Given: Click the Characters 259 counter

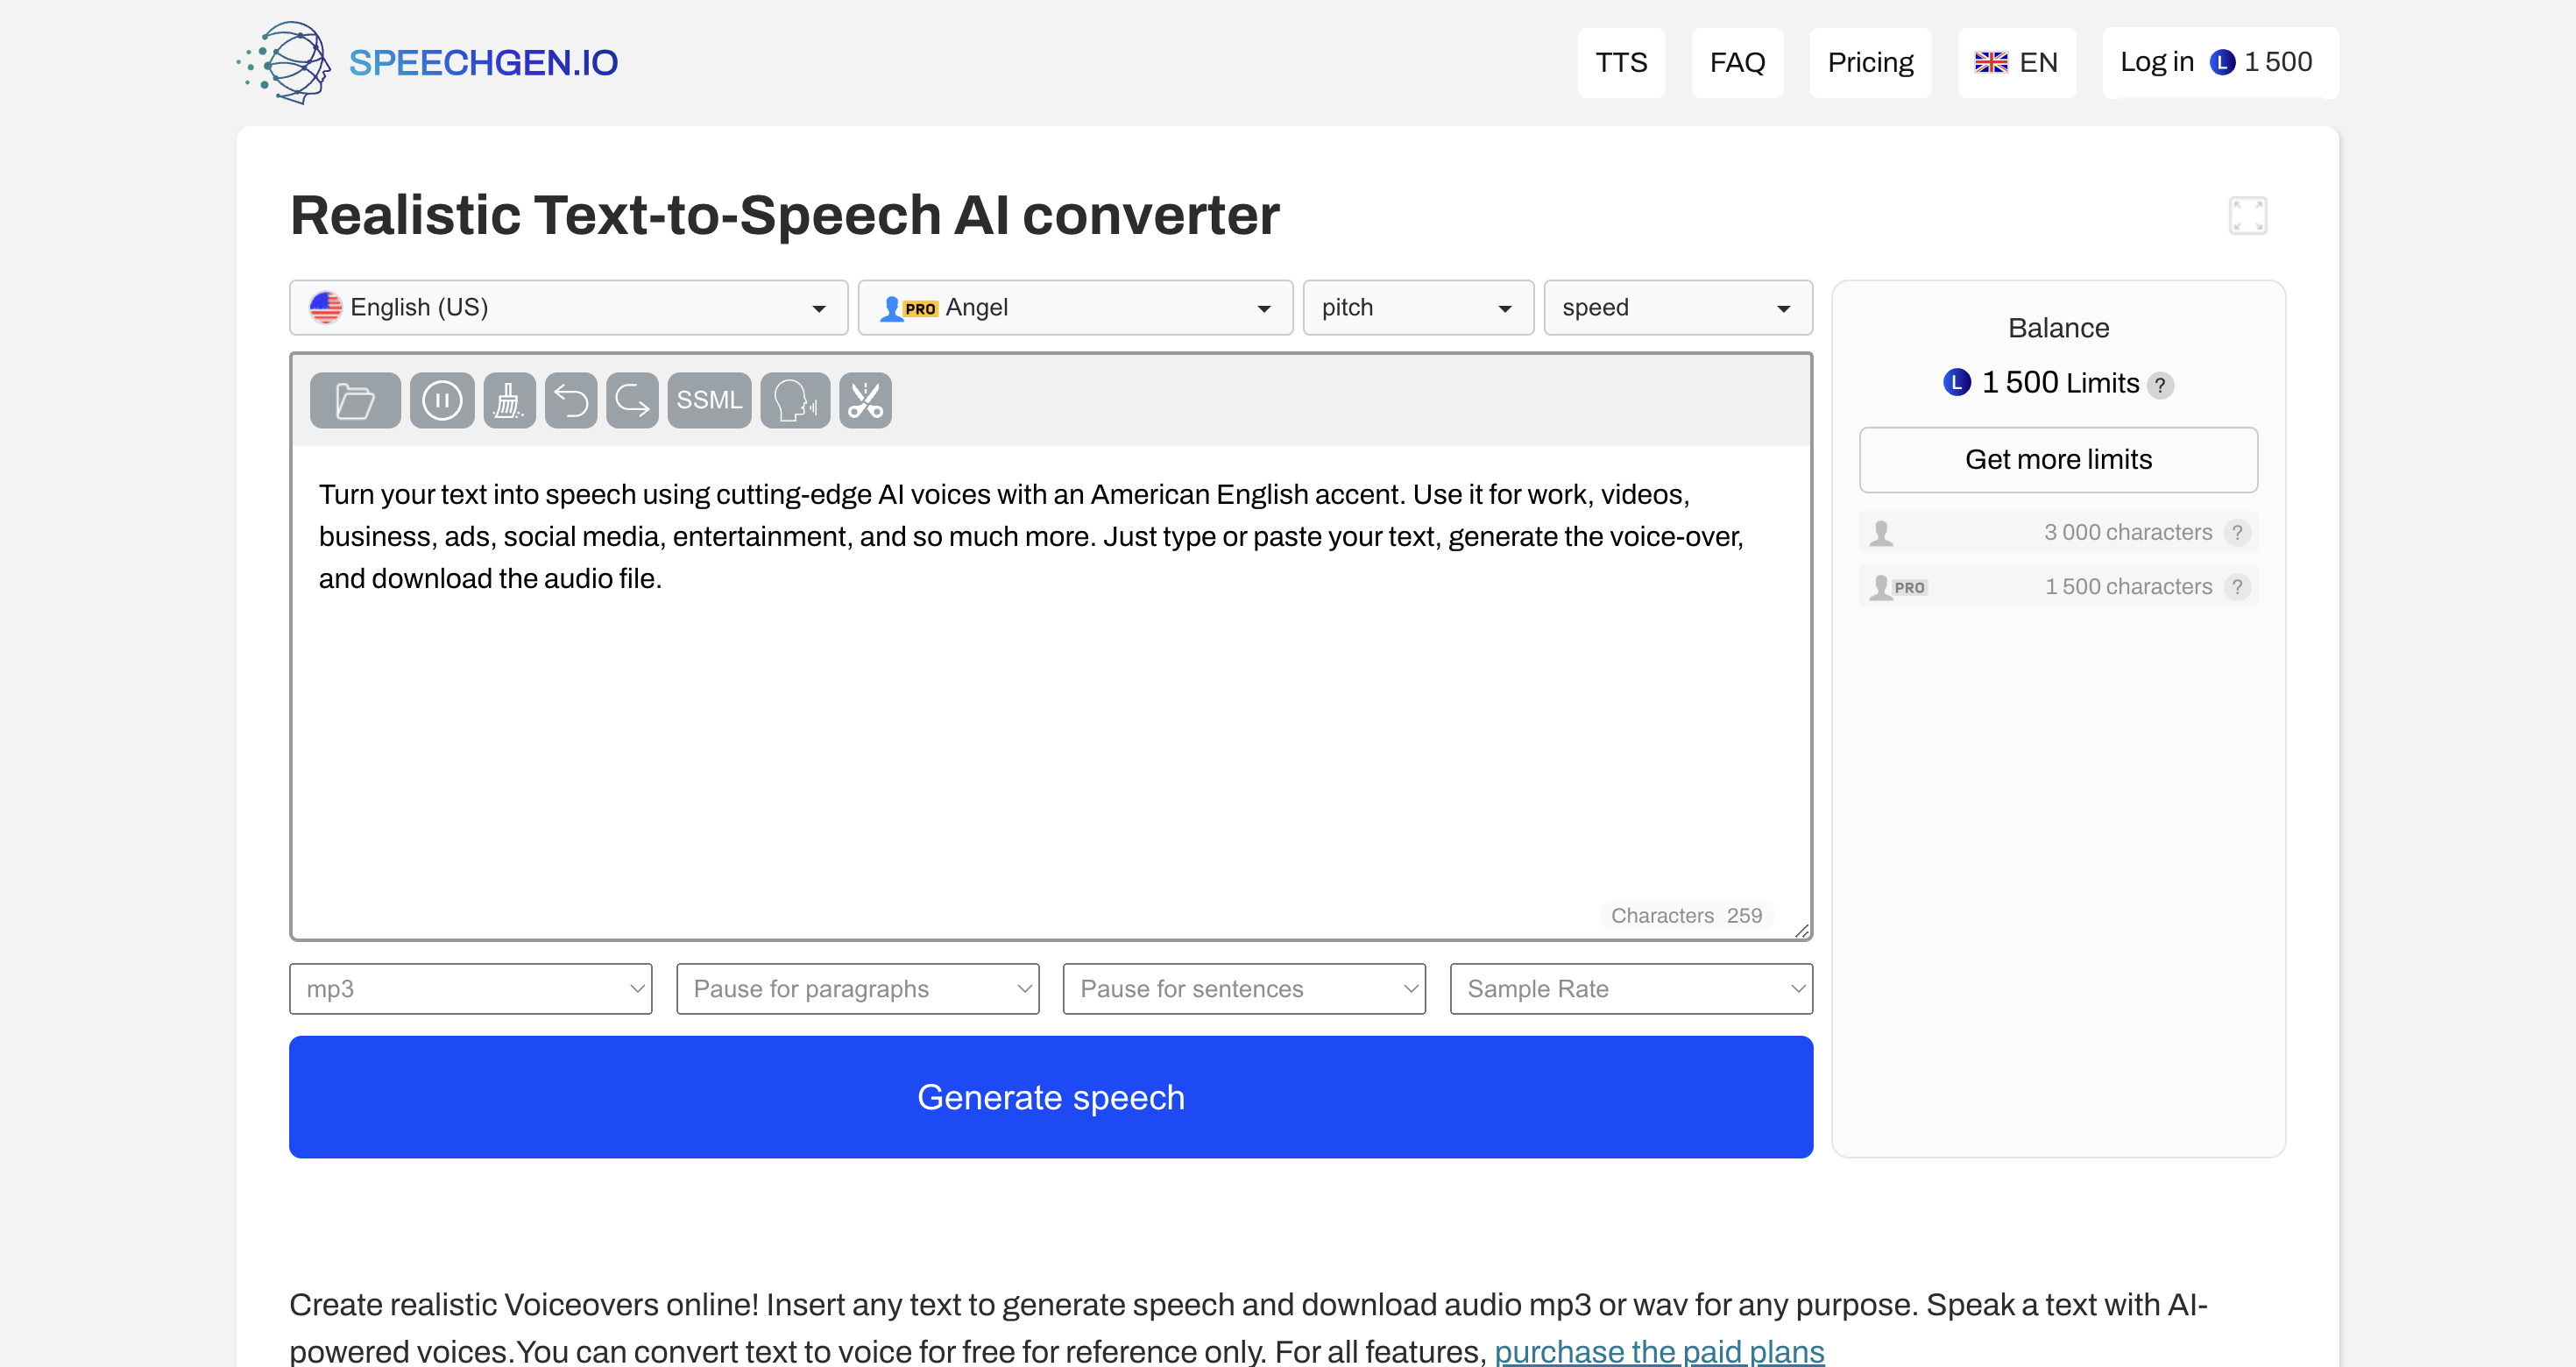Looking at the screenshot, I should (1686, 916).
